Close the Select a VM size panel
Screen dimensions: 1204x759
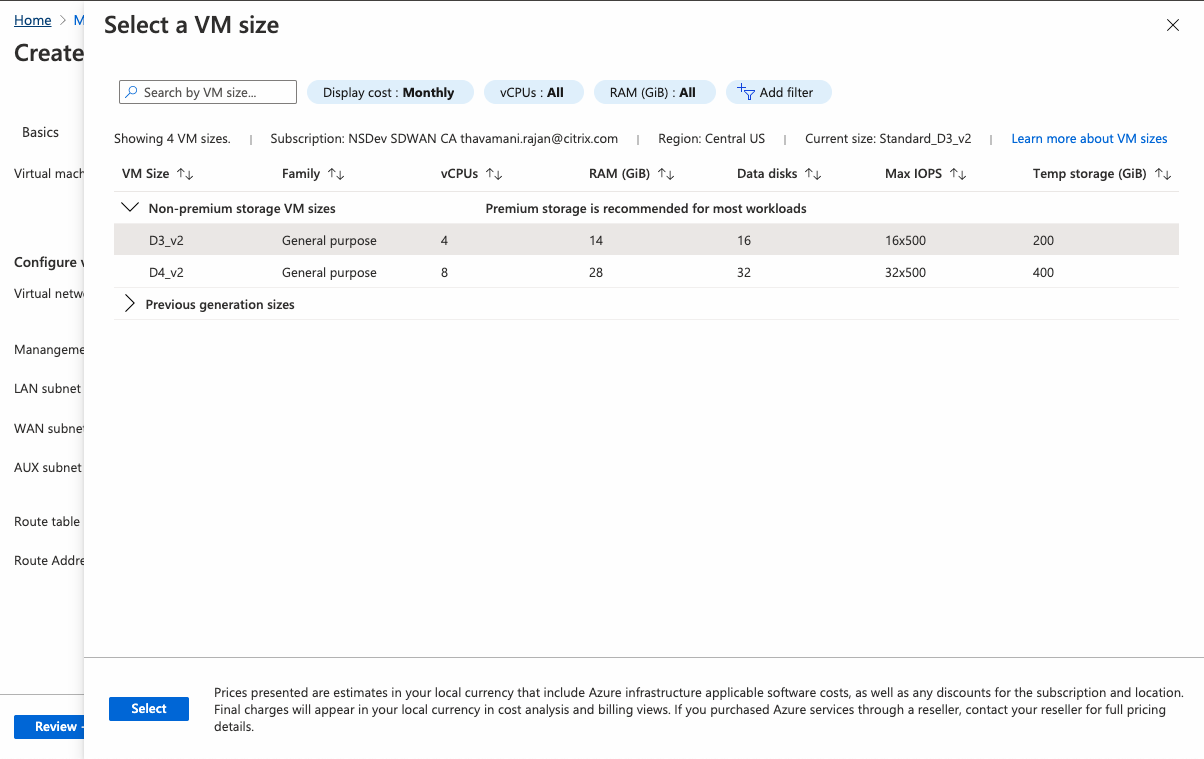(1173, 25)
